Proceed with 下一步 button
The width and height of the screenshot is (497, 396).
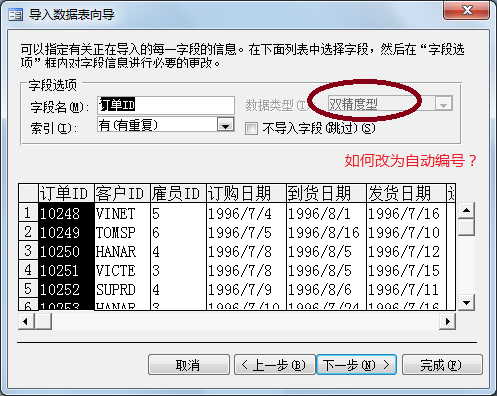click(356, 365)
